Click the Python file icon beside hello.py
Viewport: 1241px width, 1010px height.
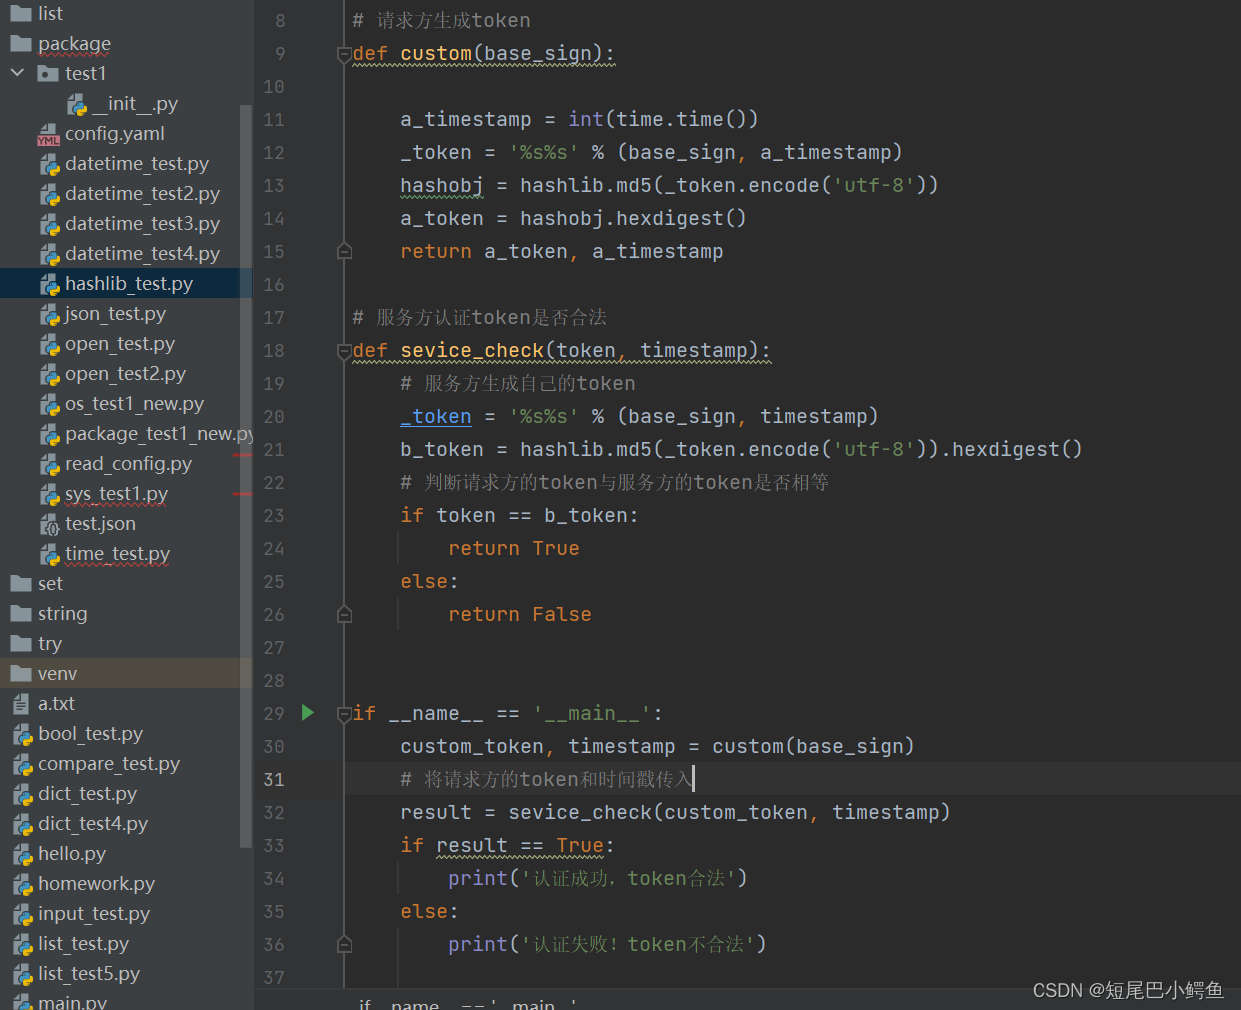point(22,853)
